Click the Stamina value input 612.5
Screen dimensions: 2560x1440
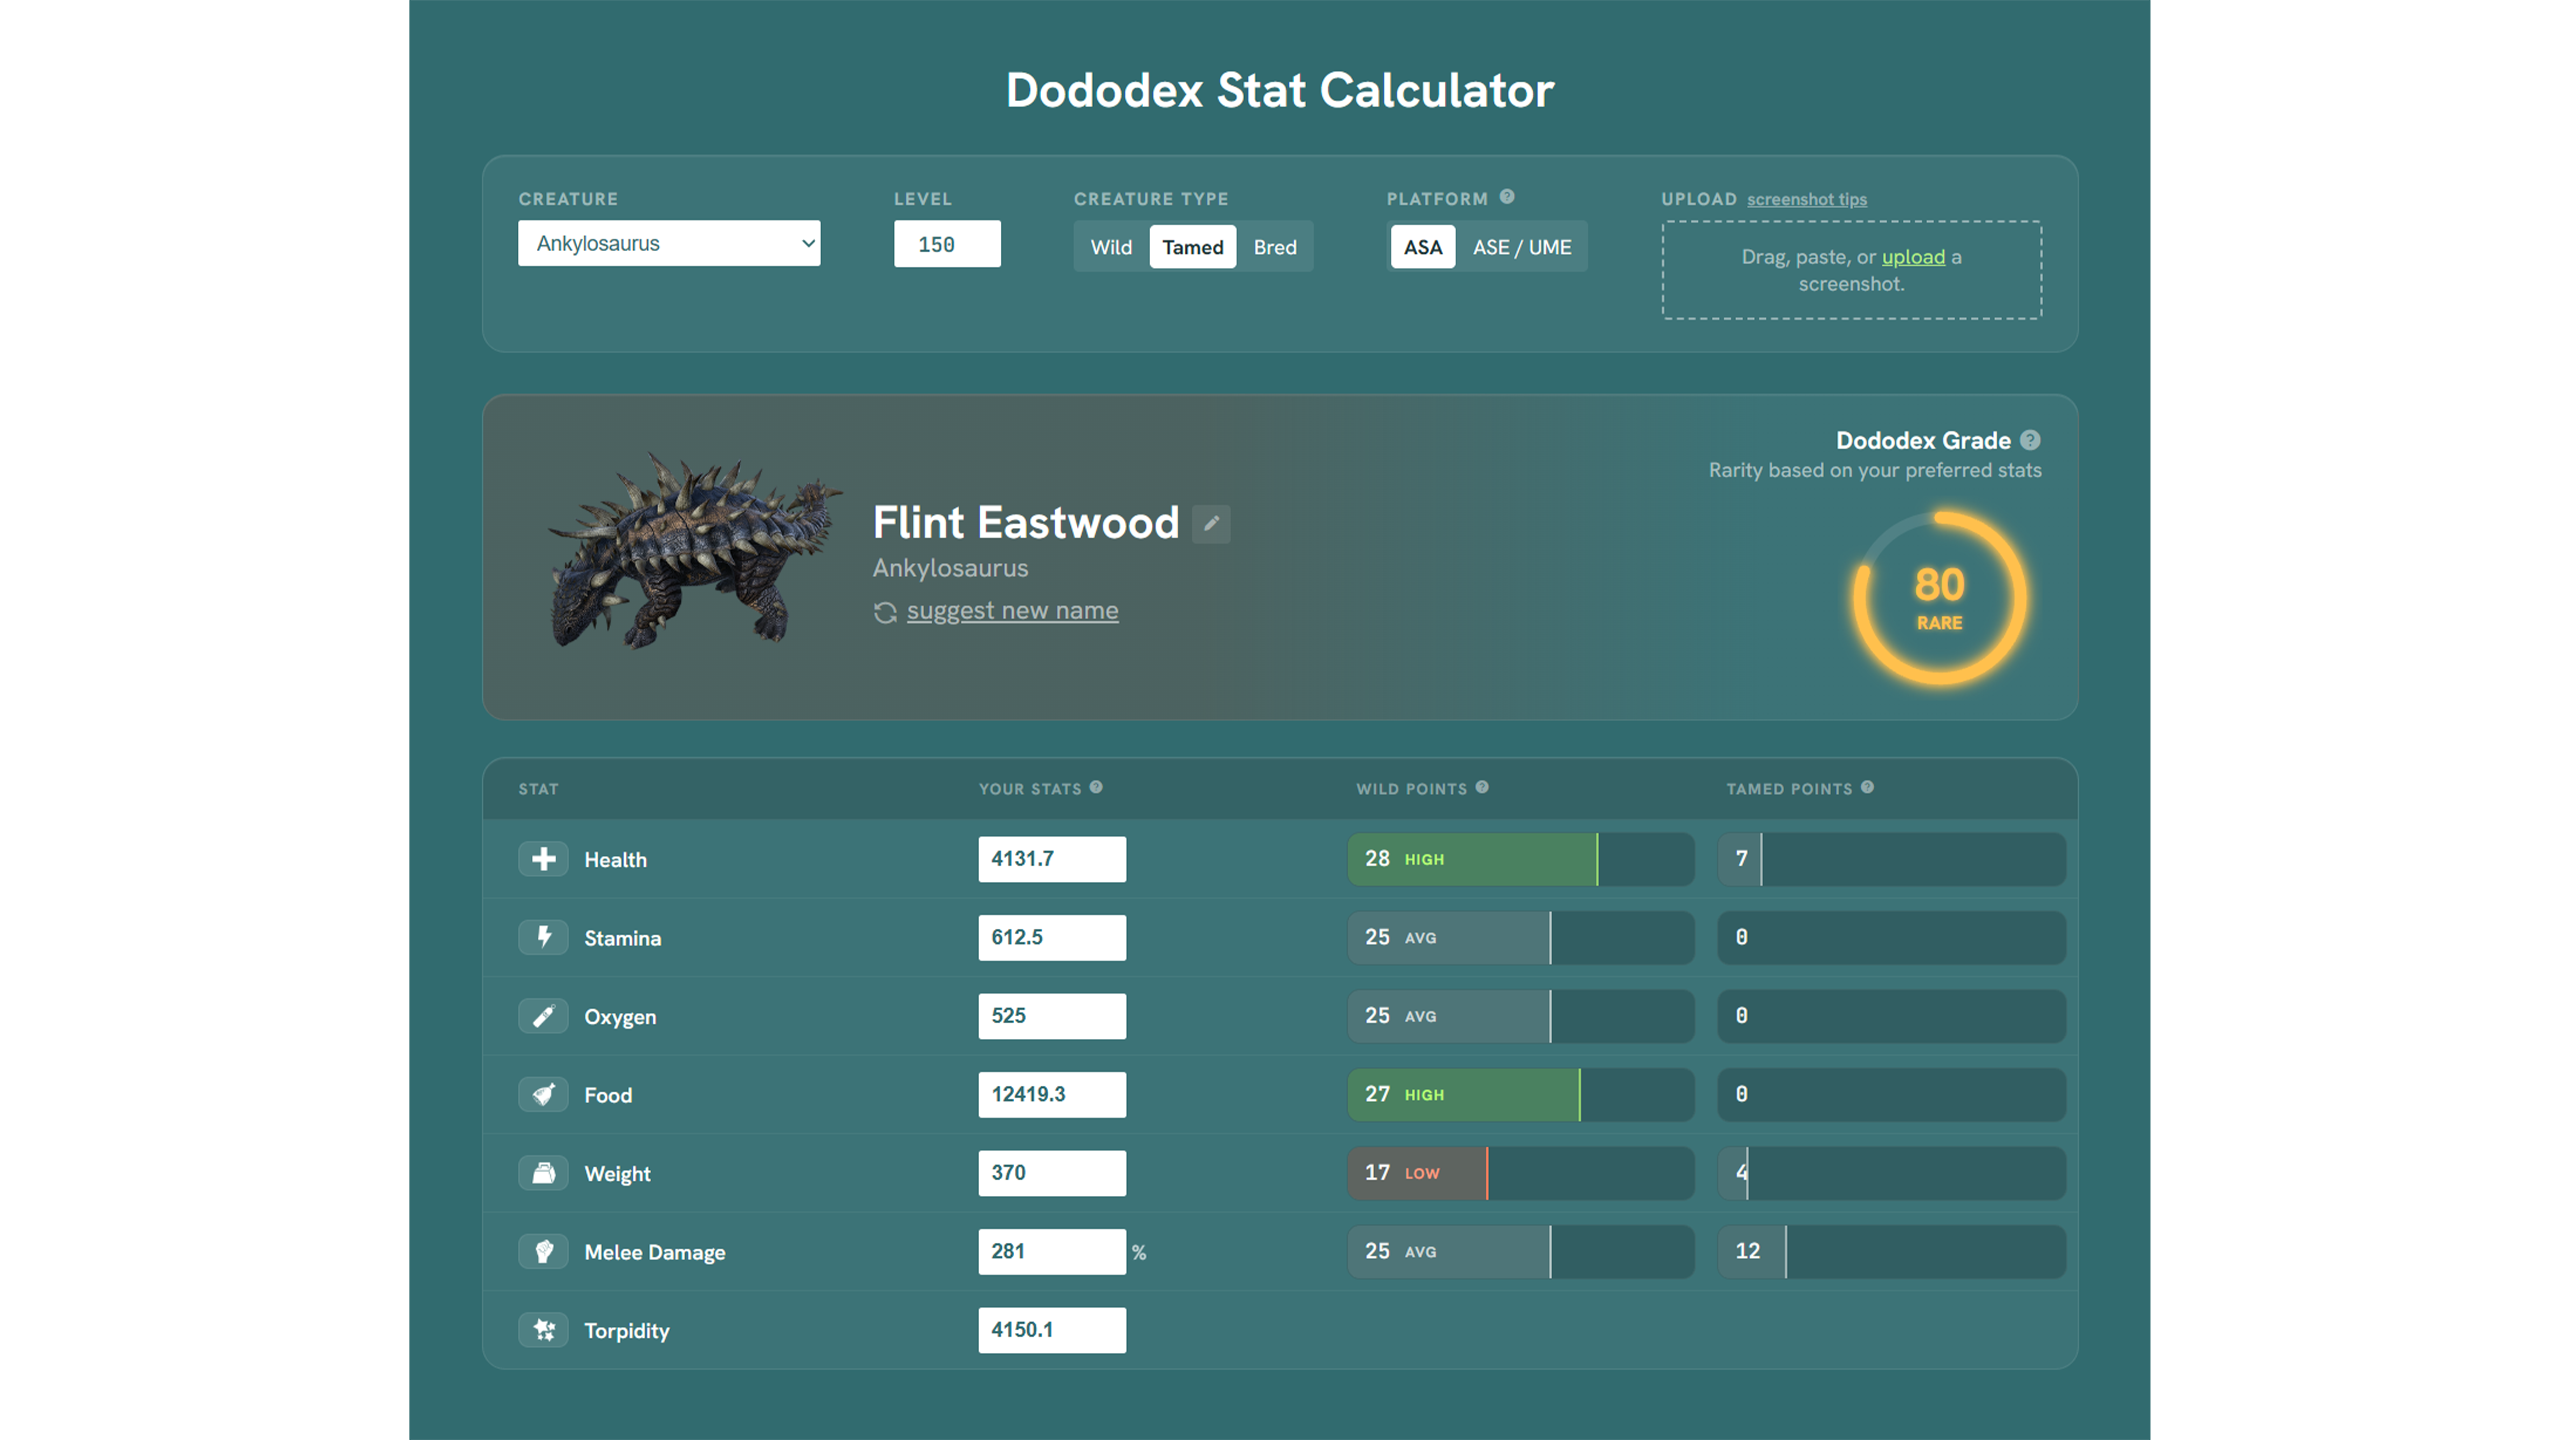coord(1052,937)
